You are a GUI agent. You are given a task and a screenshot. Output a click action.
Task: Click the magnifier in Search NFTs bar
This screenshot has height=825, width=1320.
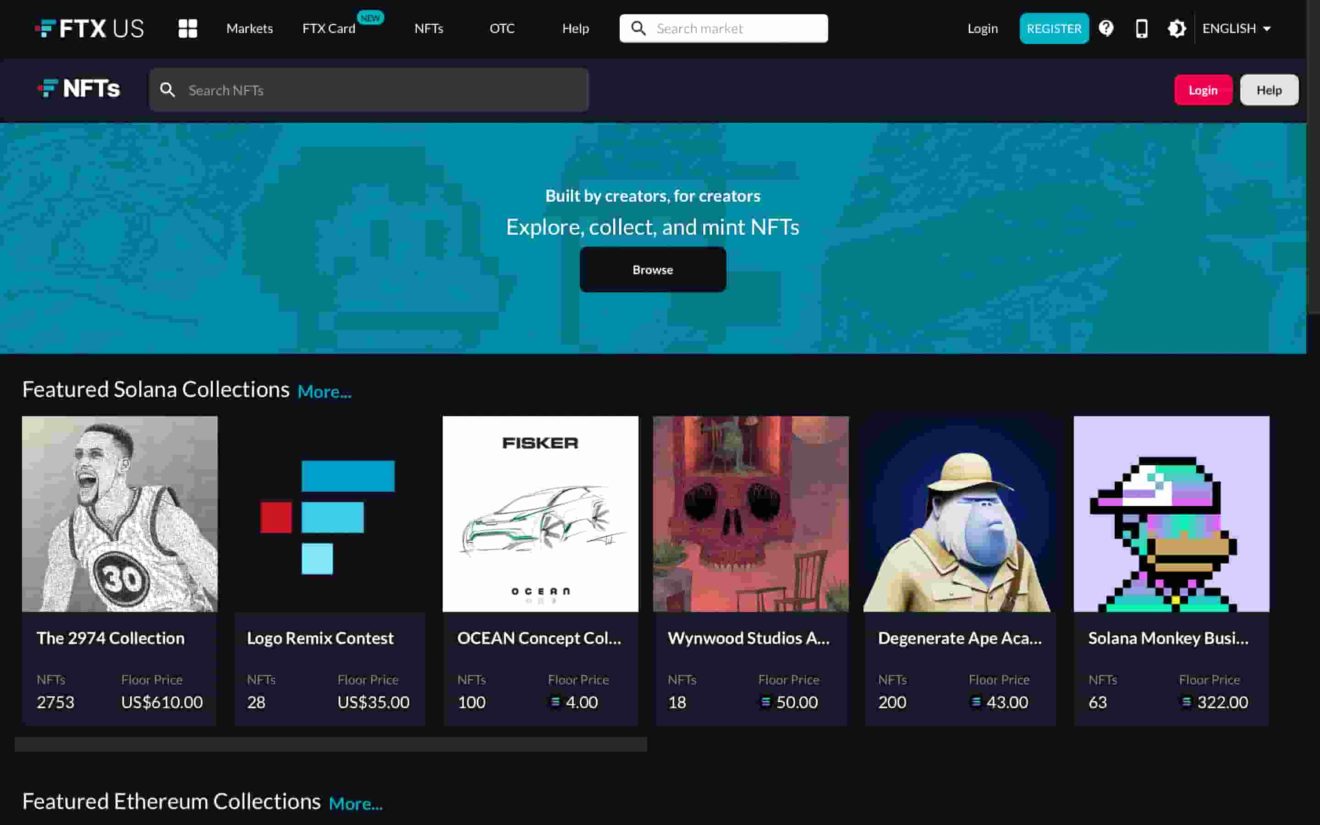click(x=168, y=90)
